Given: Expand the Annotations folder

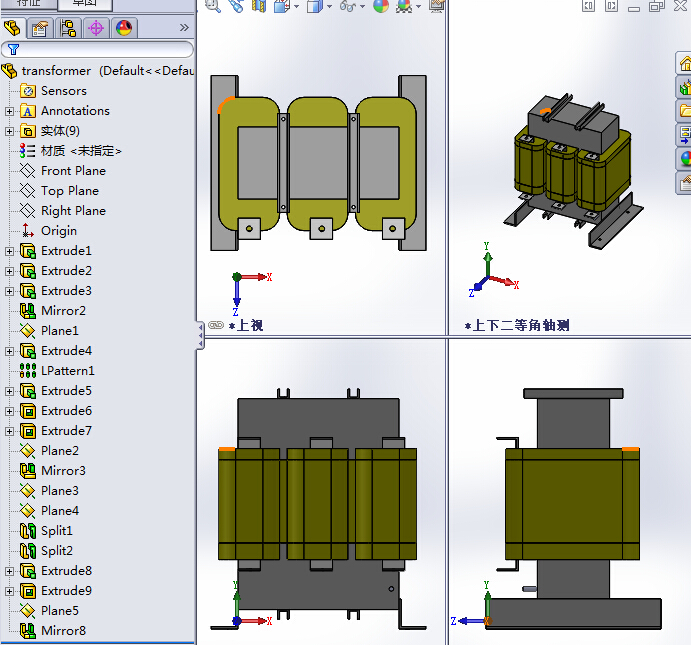Looking at the screenshot, I should [10, 111].
